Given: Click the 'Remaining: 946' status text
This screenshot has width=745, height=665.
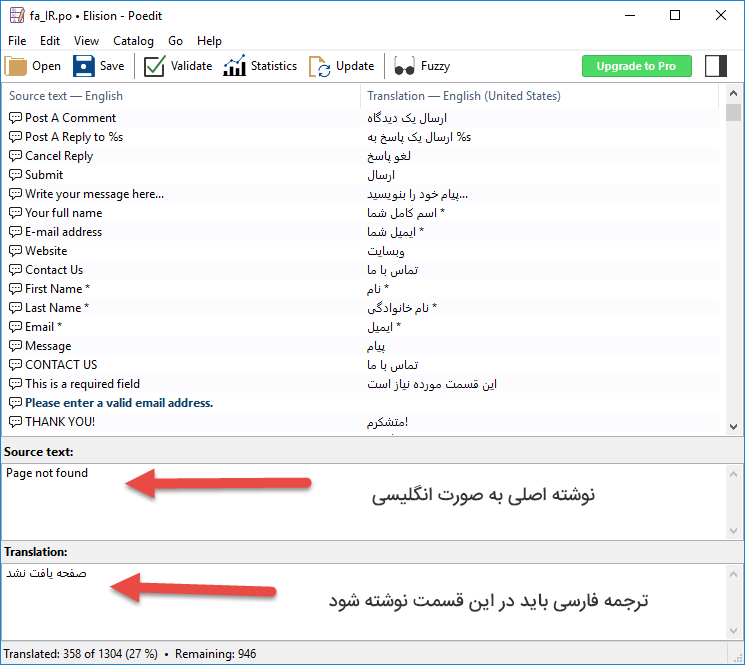Looking at the screenshot, I should [215, 654].
